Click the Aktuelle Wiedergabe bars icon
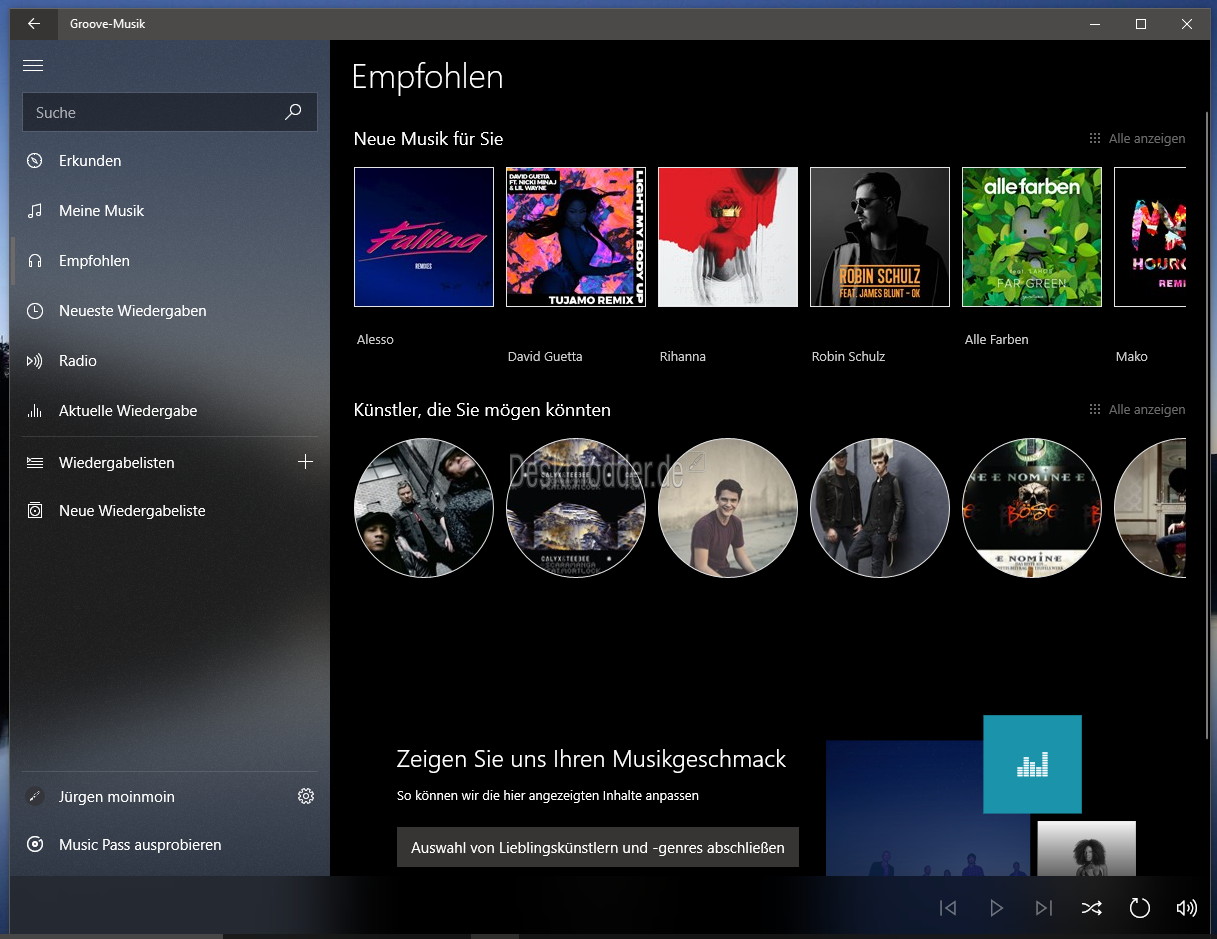The image size is (1217, 939). [35, 411]
